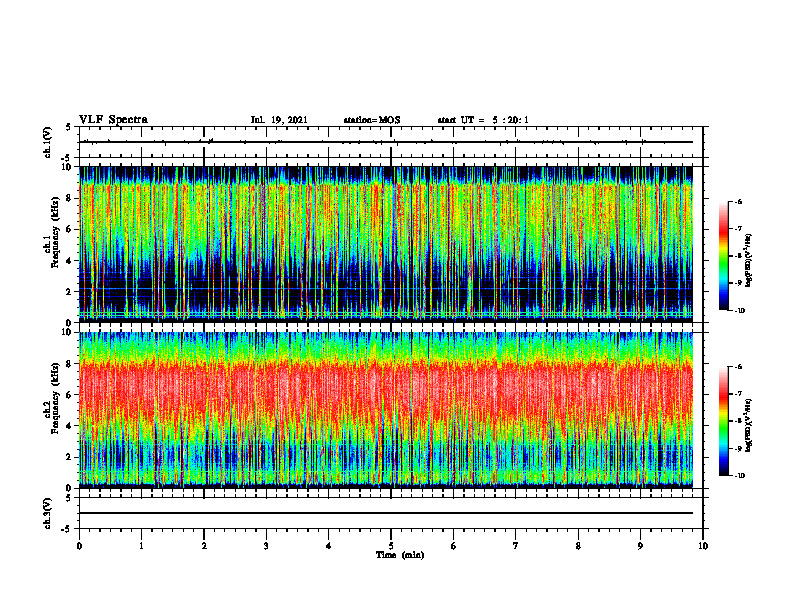Click the ch.1 spectrogram color scale bar
Viewport: 792px width, 612px height.
(x=724, y=256)
